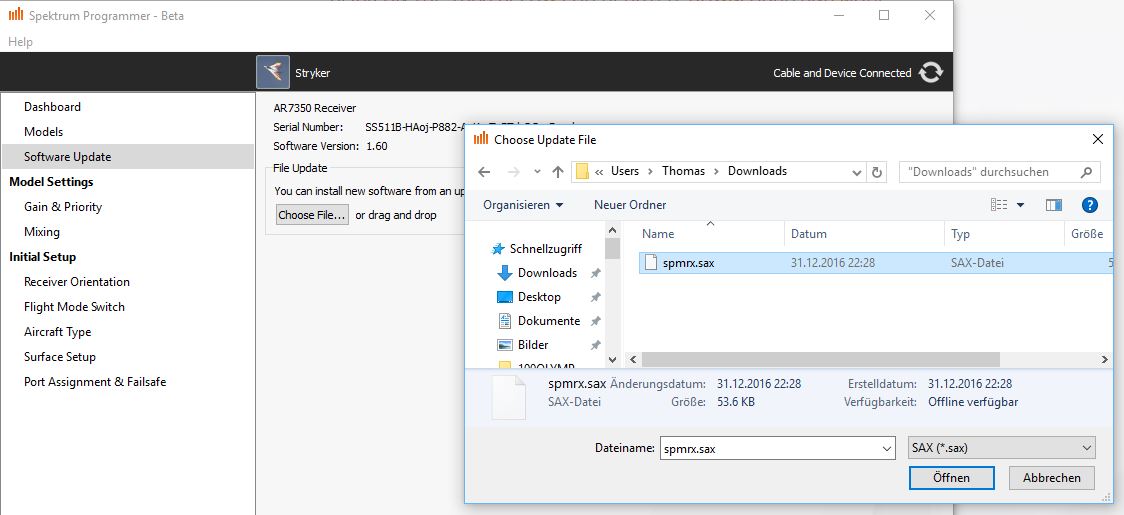
Task: Click the navigation tree scroll down arrow
Action: [612, 359]
